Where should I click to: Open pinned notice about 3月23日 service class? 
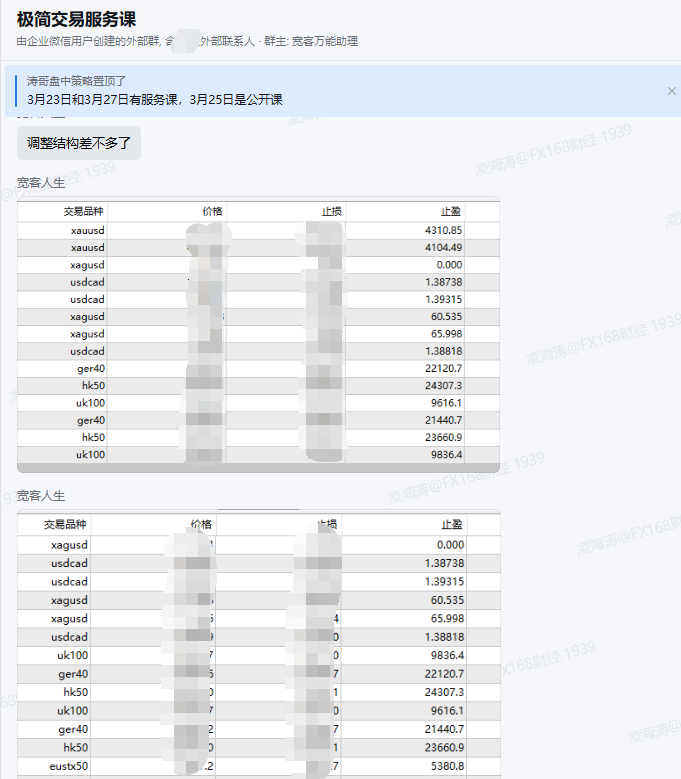[155, 99]
